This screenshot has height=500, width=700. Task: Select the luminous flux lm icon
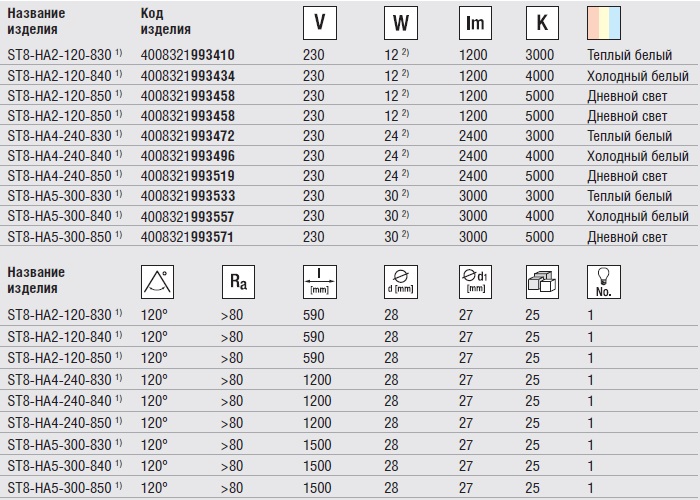pyautogui.click(x=475, y=24)
